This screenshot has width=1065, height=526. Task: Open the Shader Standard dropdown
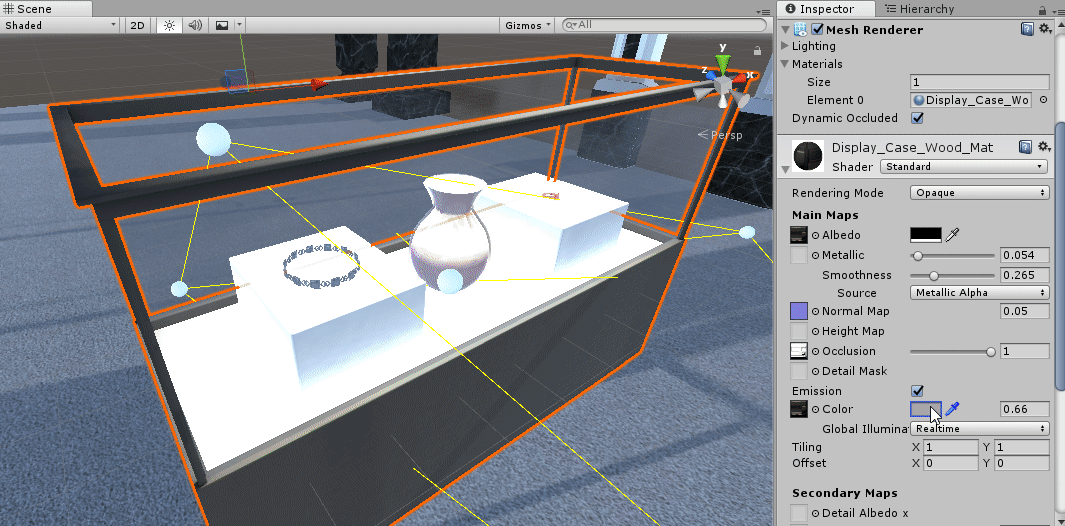[964, 166]
